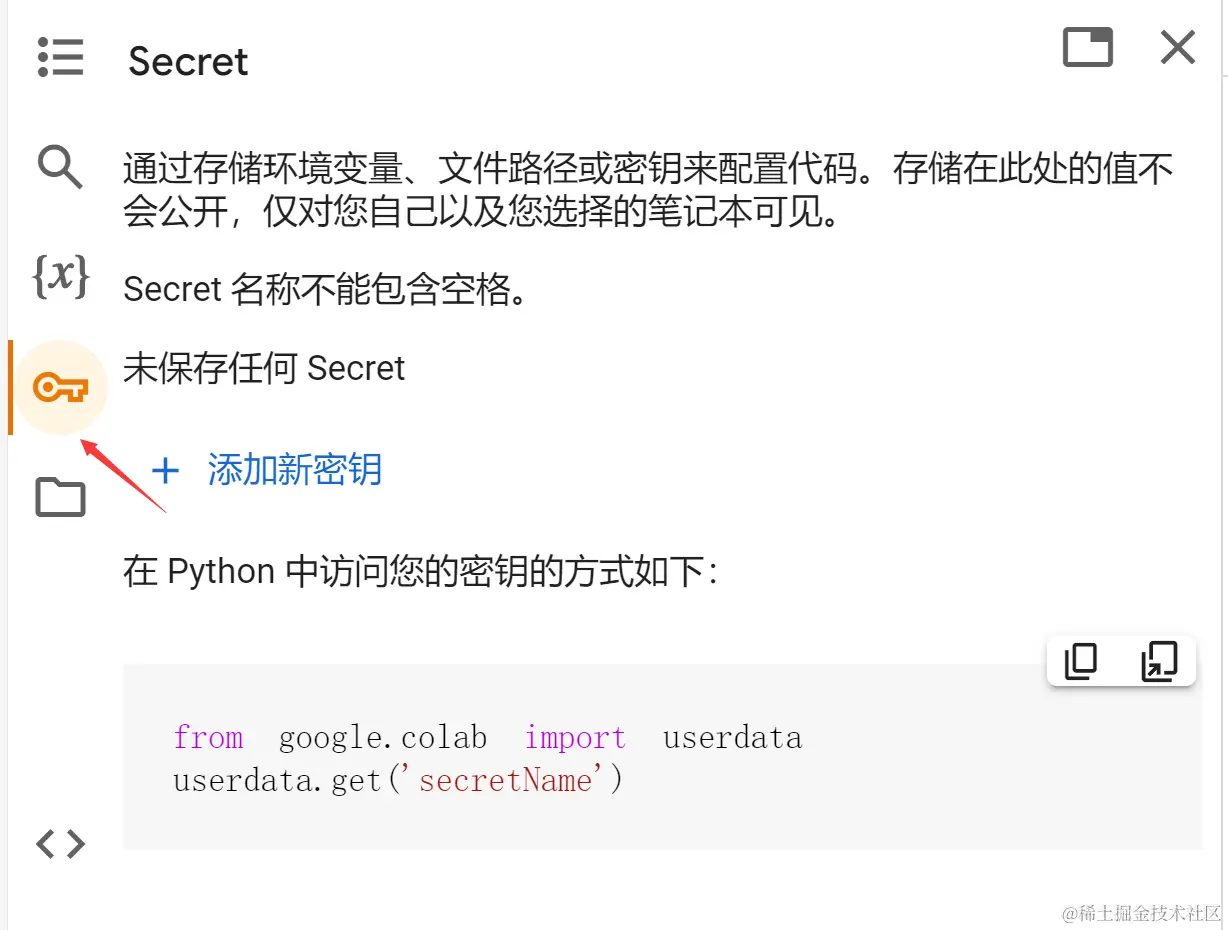Pop out the Secret panel
Viewport: 1228px width, 930px height.
pyautogui.click(x=1087, y=47)
